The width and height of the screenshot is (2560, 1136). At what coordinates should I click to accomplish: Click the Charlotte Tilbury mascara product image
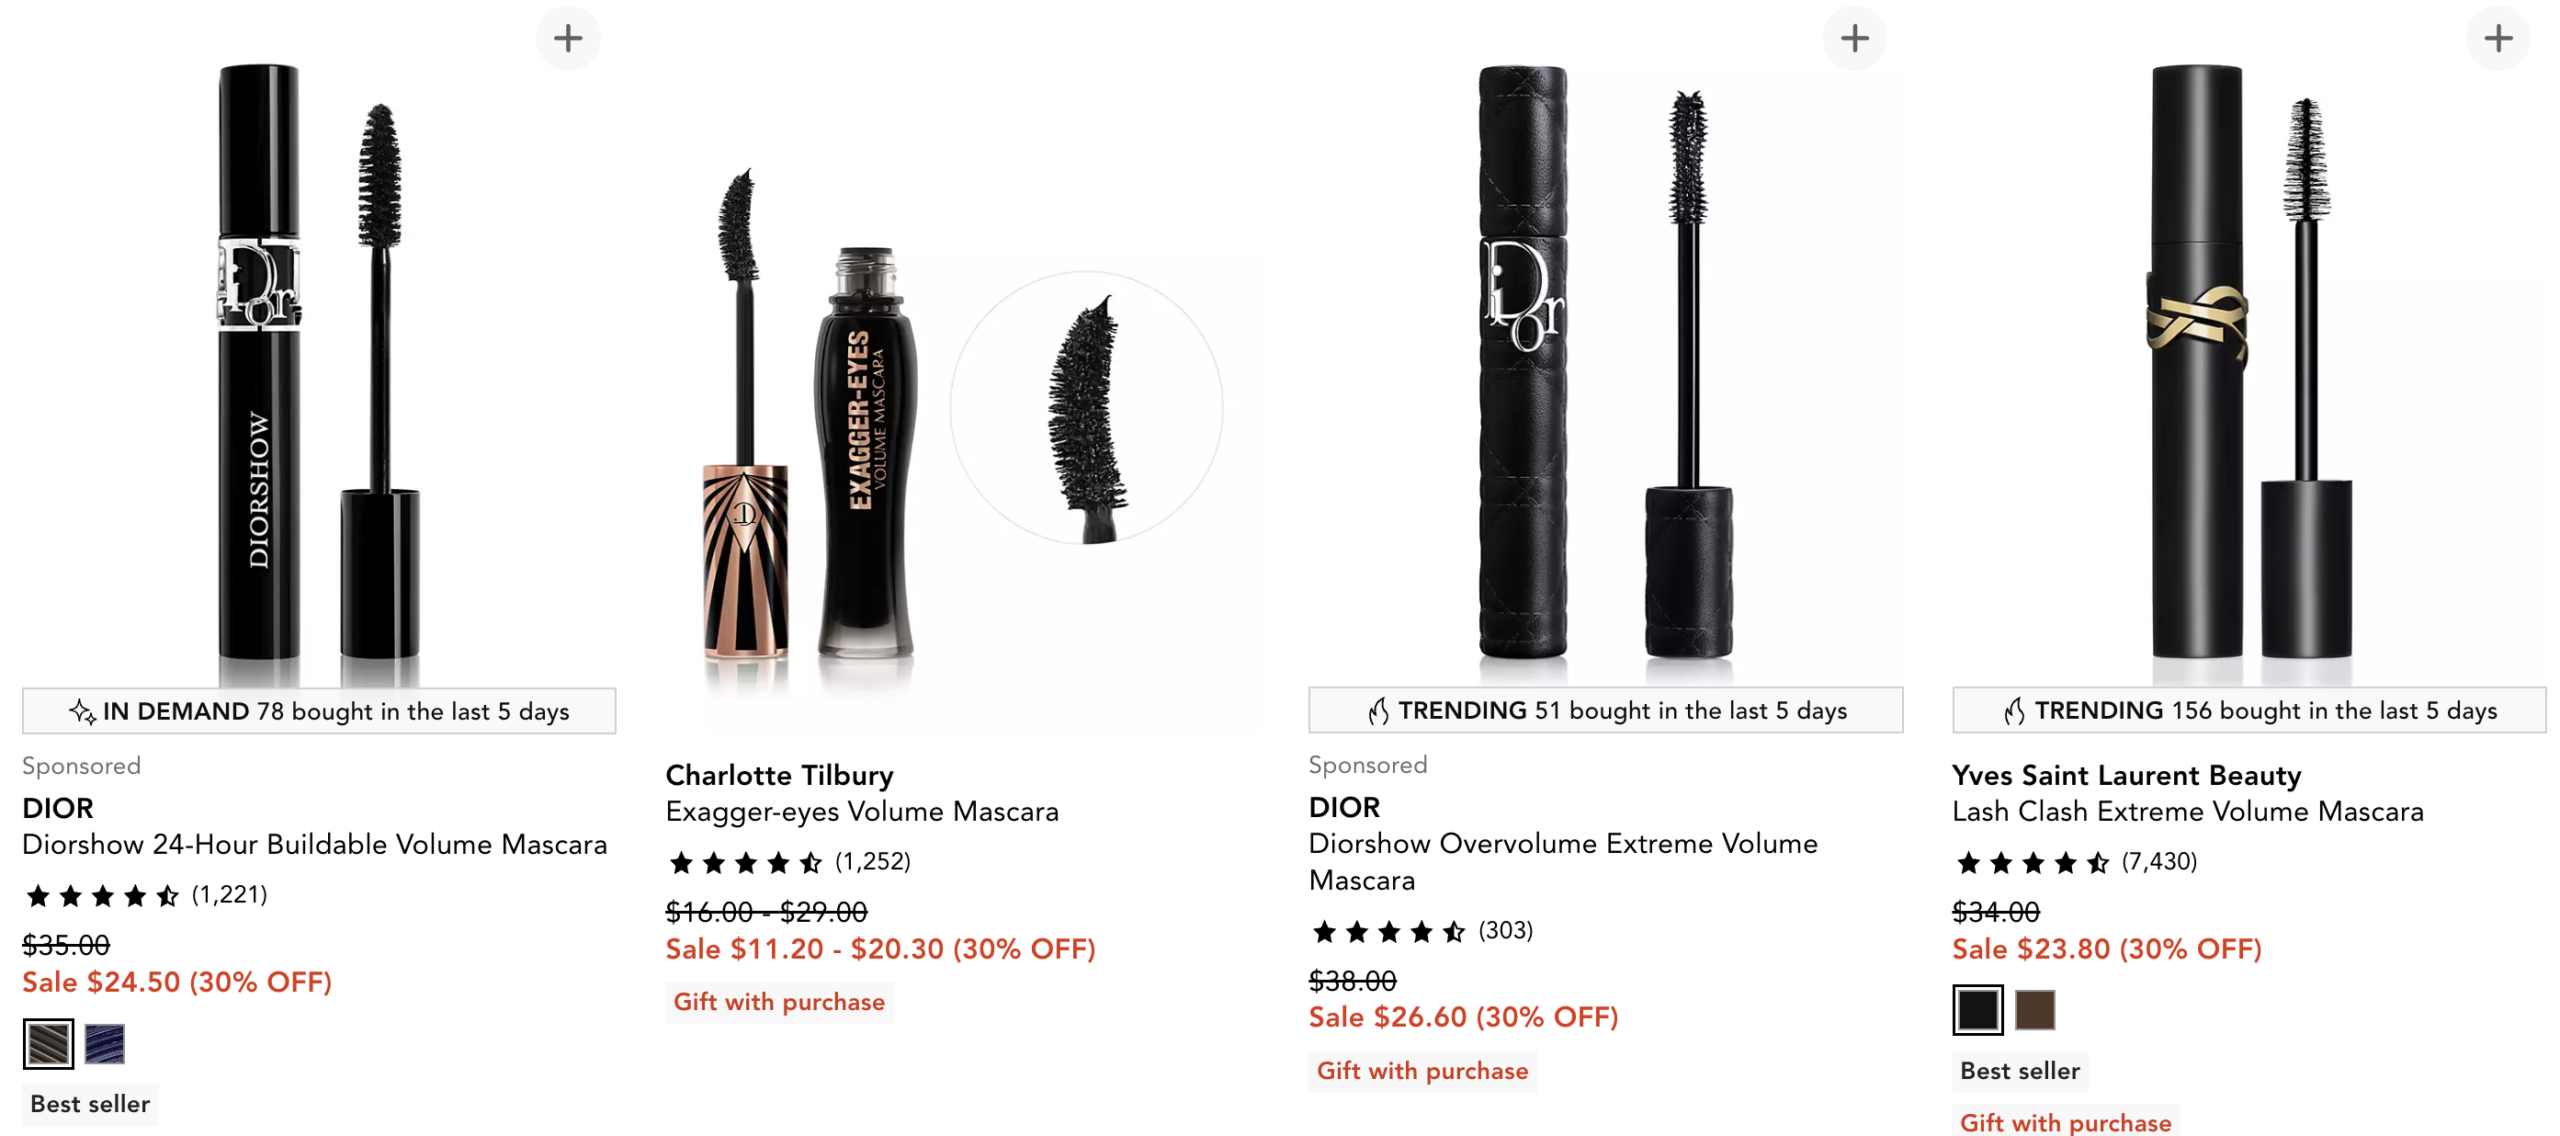click(x=962, y=400)
